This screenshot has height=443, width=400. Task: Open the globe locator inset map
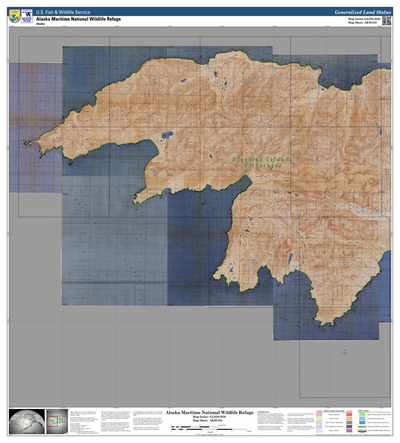pos(27,421)
